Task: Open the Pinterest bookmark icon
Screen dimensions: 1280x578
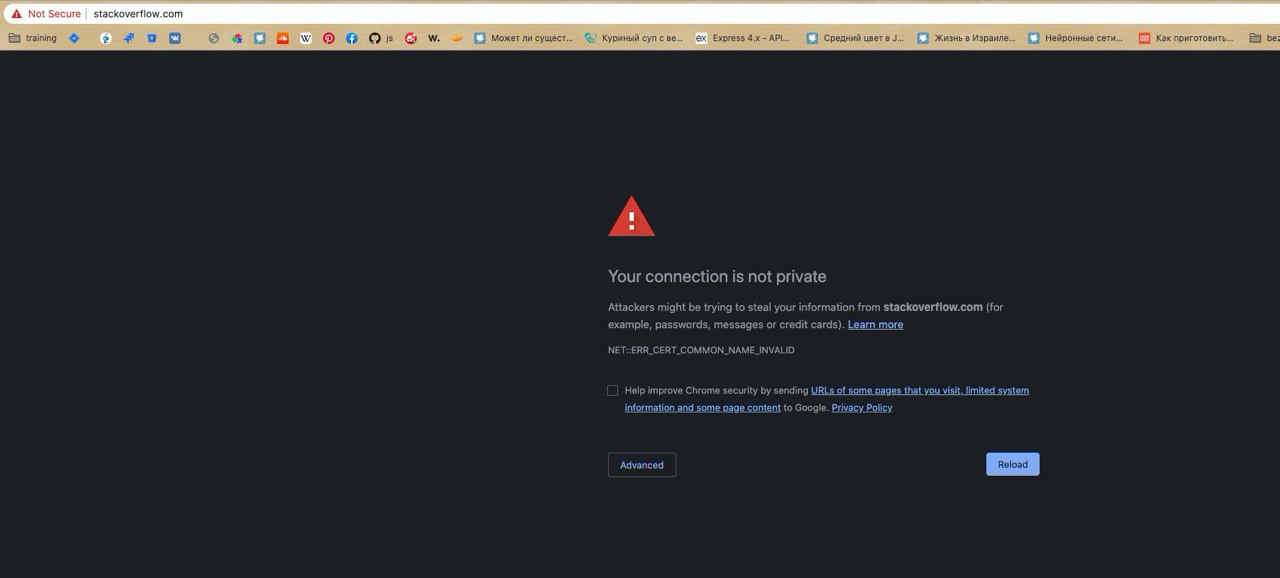Action: pyautogui.click(x=329, y=38)
